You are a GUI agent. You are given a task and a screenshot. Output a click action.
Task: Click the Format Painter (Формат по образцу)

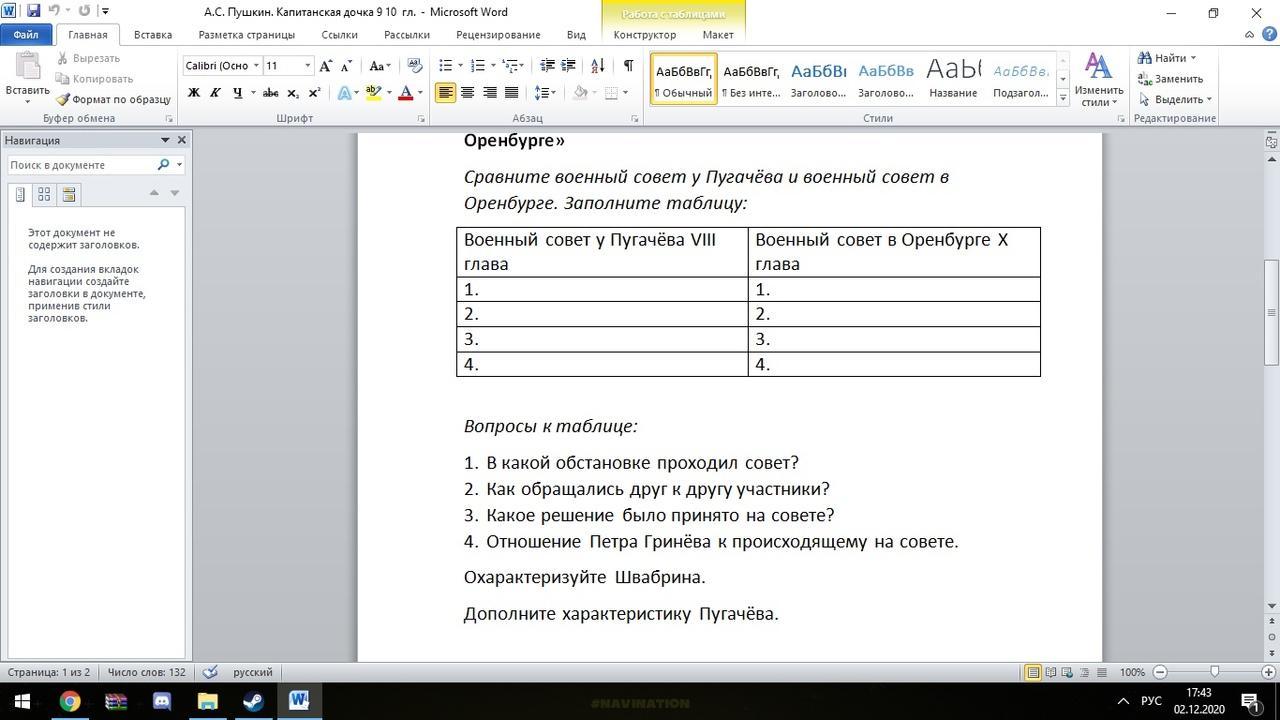(x=114, y=99)
